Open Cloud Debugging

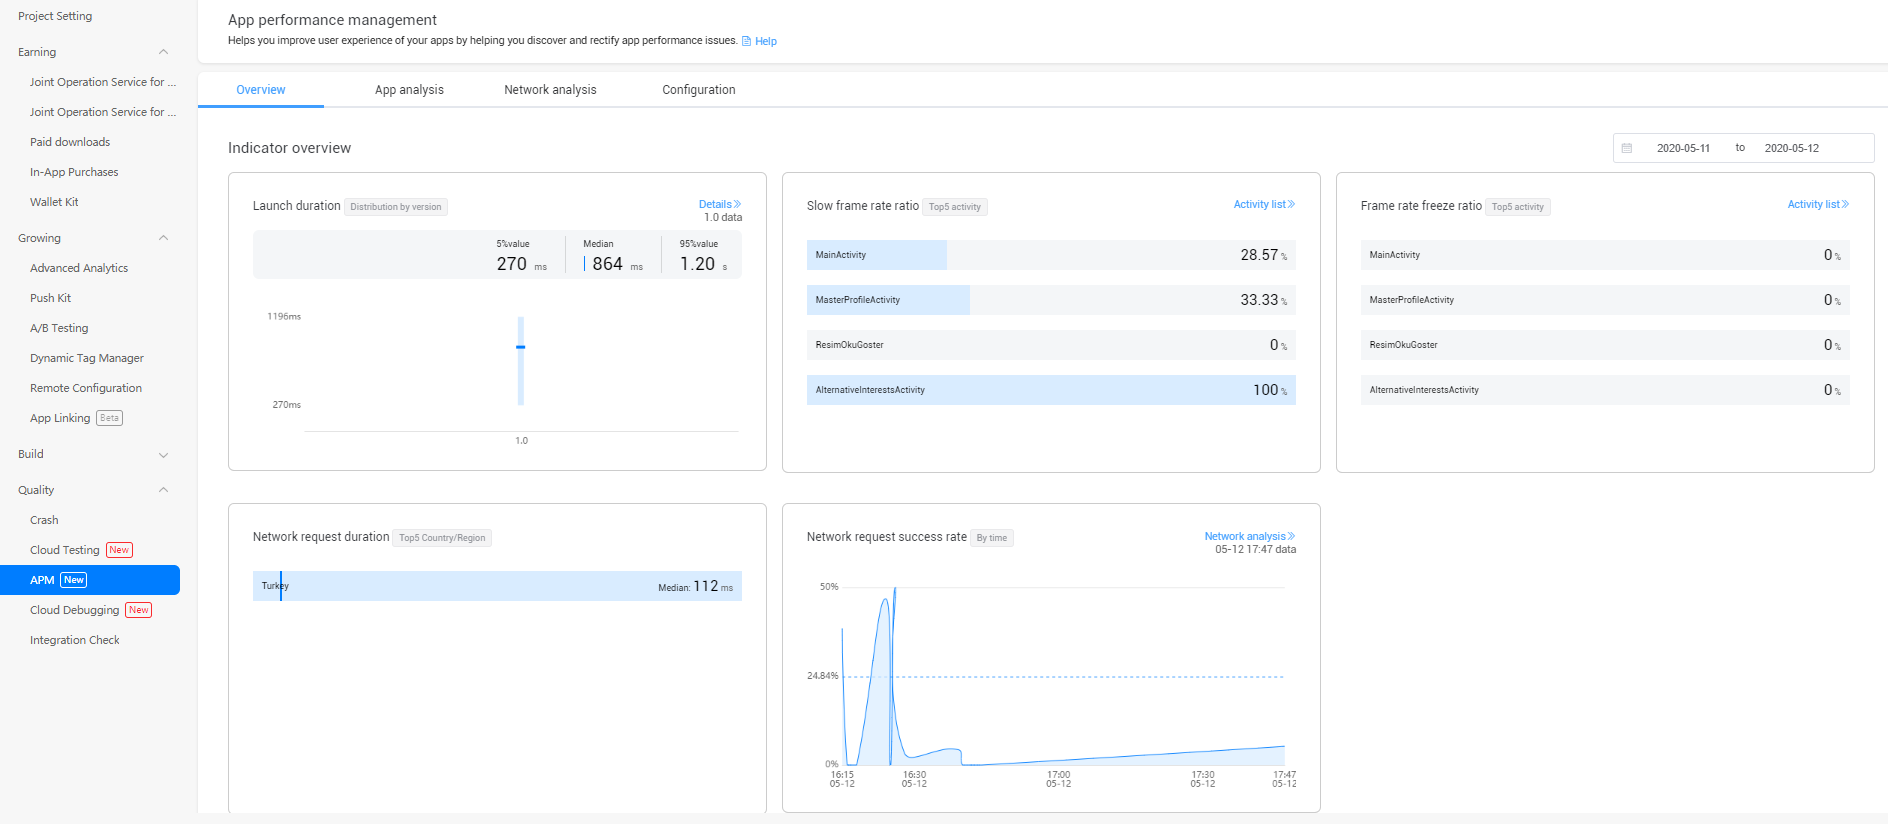[75, 610]
